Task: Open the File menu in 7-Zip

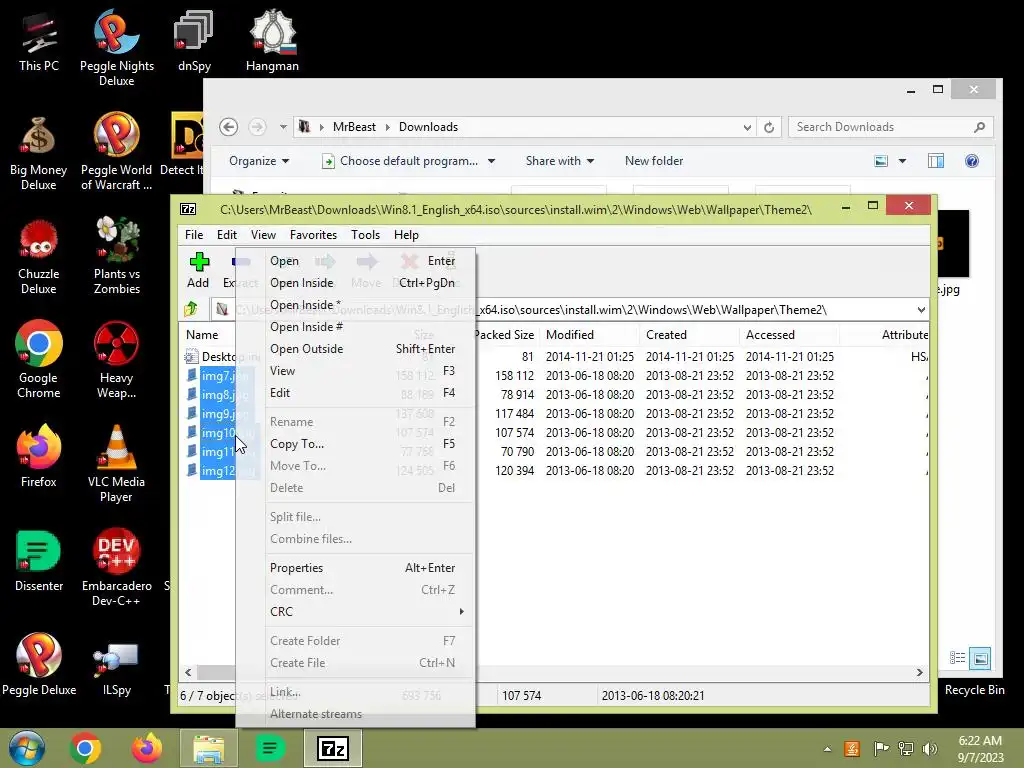Action: (x=194, y=234)
